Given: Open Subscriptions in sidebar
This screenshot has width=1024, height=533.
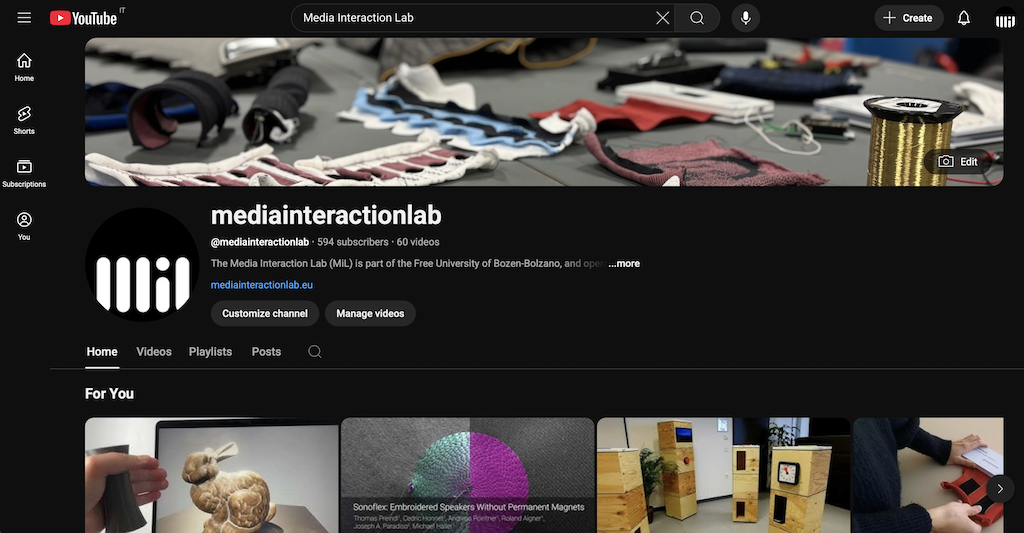Looking at the screenshot, I should tap(24, 173).
